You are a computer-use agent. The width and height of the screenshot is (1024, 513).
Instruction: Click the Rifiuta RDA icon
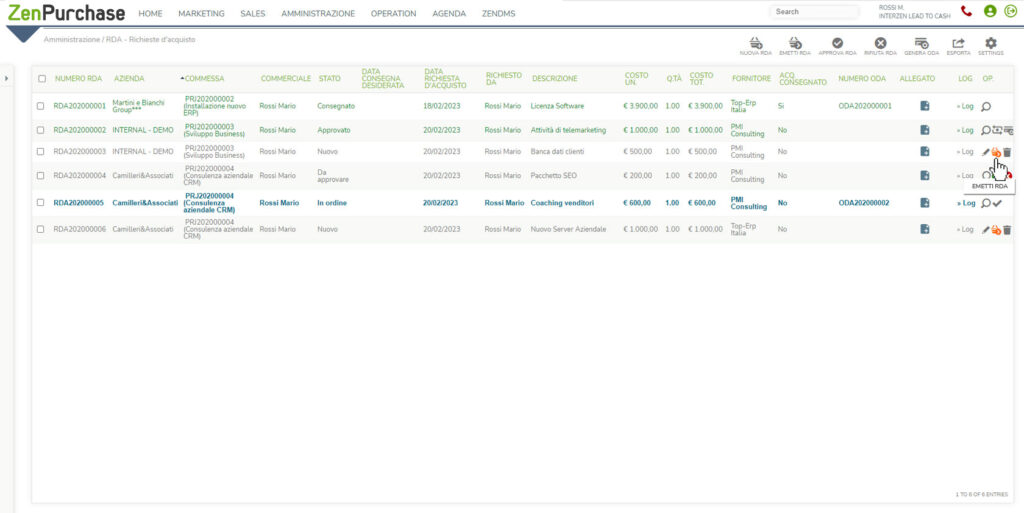[880, 43]
